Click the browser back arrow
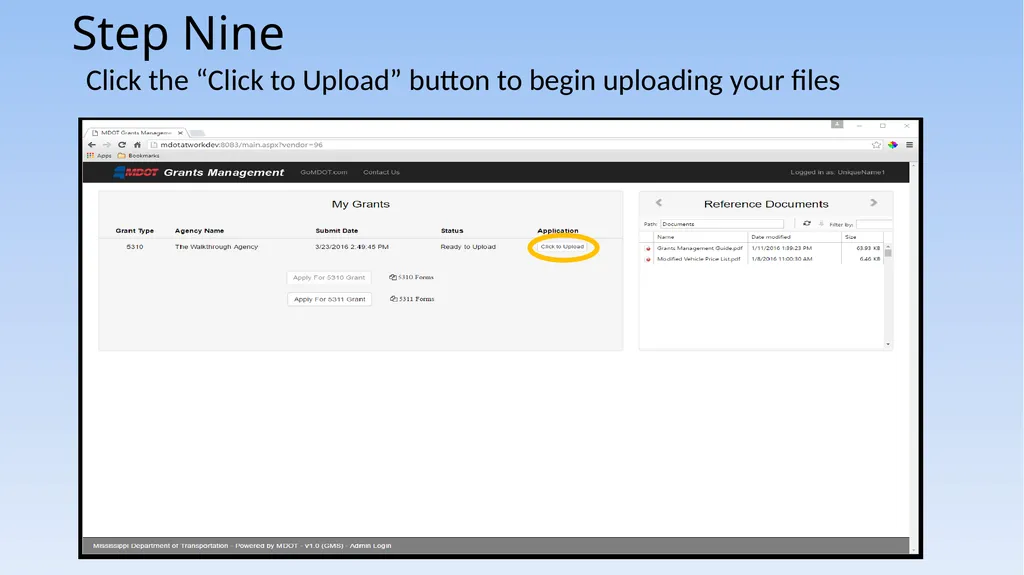The width and height of the screenshot is (1024, 575). 92,144
